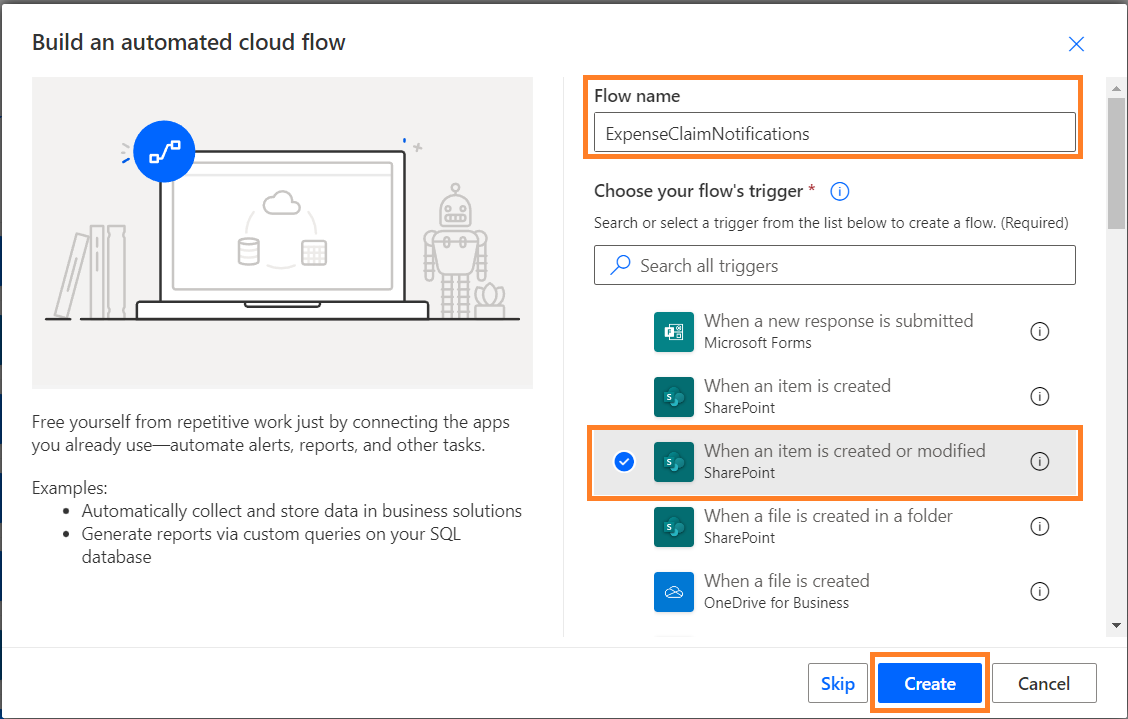The width and height of the screenshot is (1128, 719).
Task: Click the Microsoft Forms connector icon
Action: click(674, 331)
